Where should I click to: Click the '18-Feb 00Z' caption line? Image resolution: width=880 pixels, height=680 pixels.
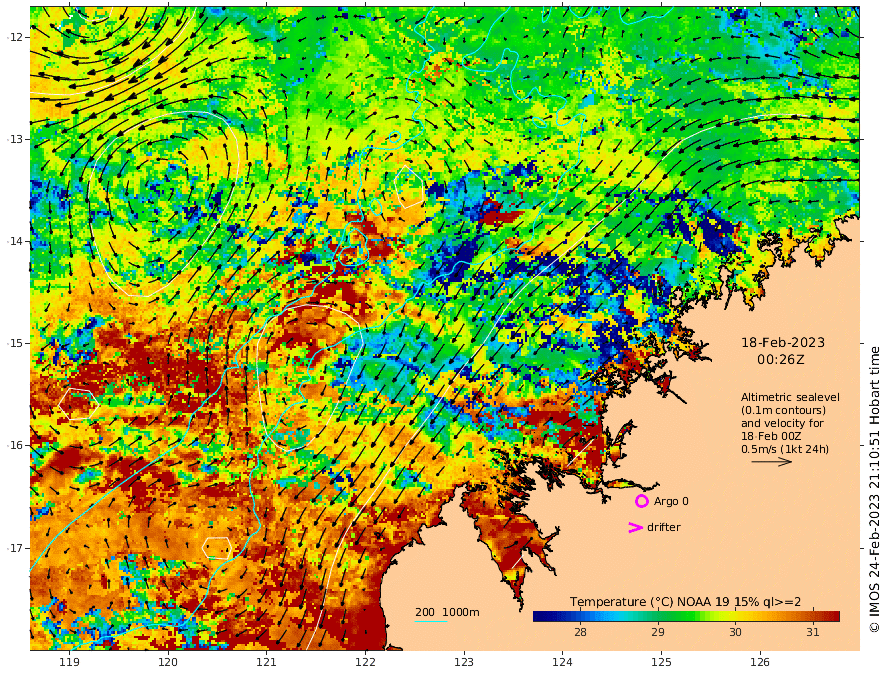click(x=771, y=436)
